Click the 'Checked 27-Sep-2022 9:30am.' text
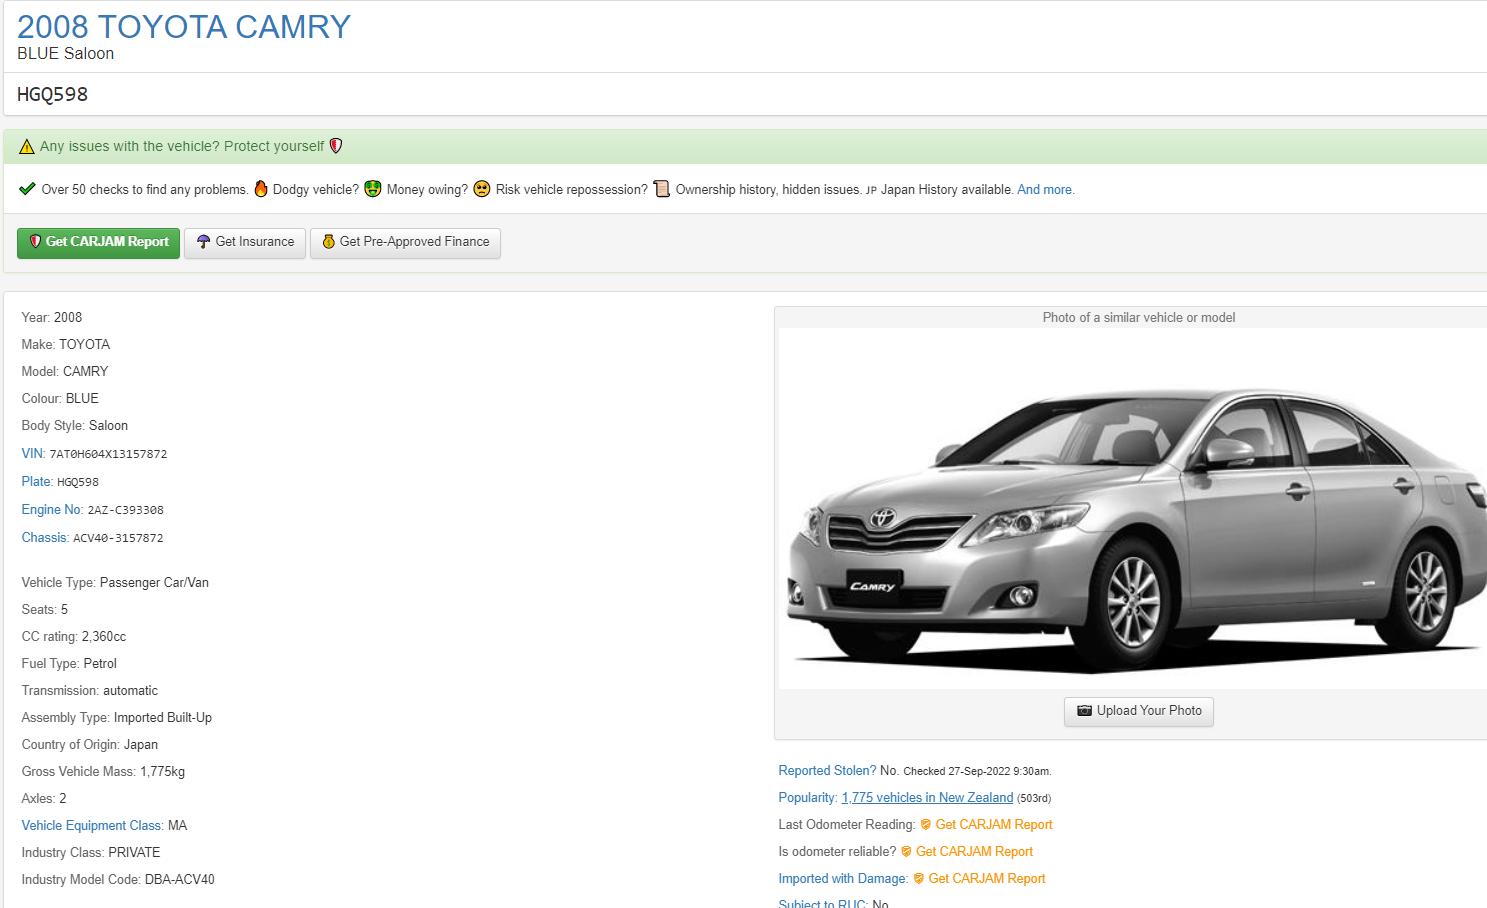Image resolution: width=1487 pixels, height=908 pixels. tap(977, 772)
